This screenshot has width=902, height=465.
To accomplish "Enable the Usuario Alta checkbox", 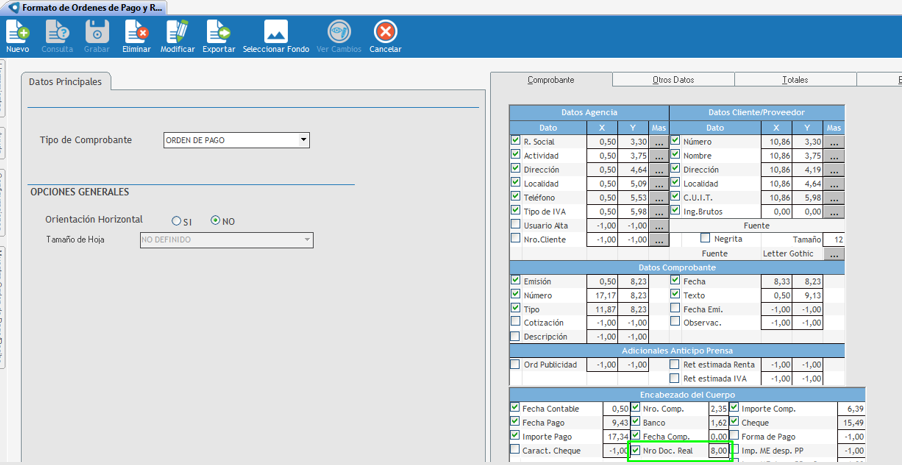I will pos(516,225).
